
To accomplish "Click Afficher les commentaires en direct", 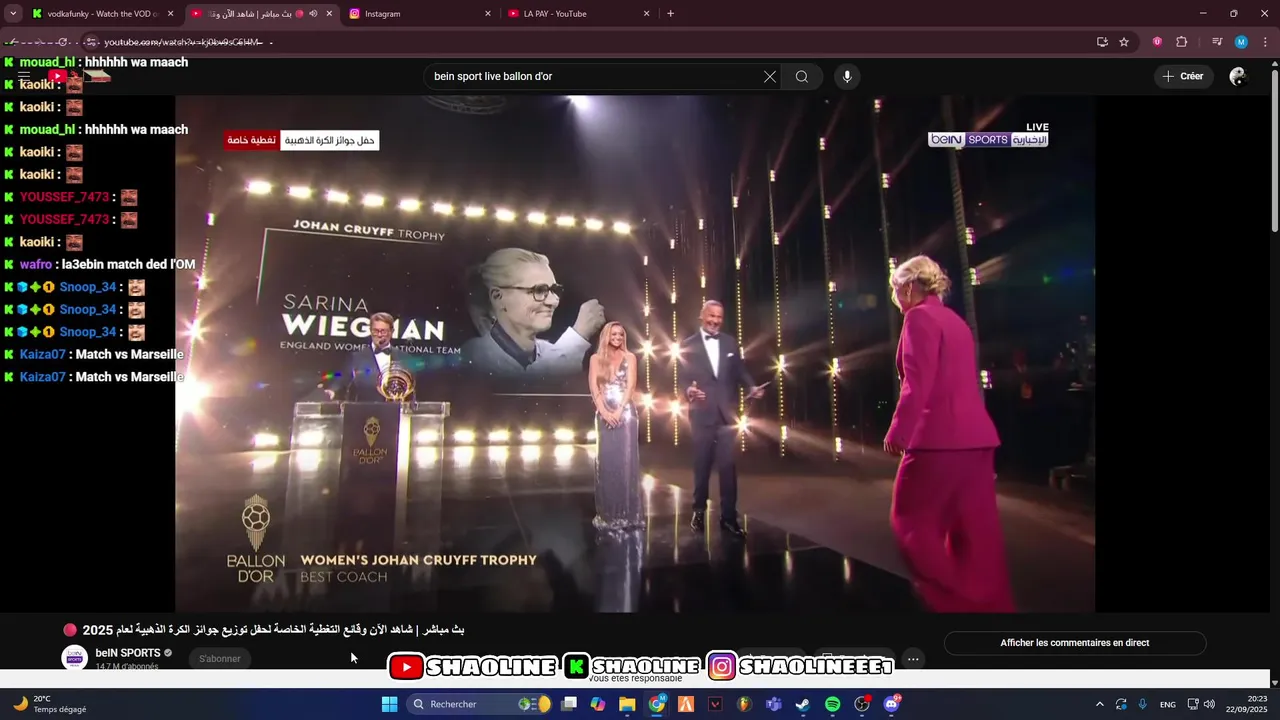I will tap(1075, 643).
